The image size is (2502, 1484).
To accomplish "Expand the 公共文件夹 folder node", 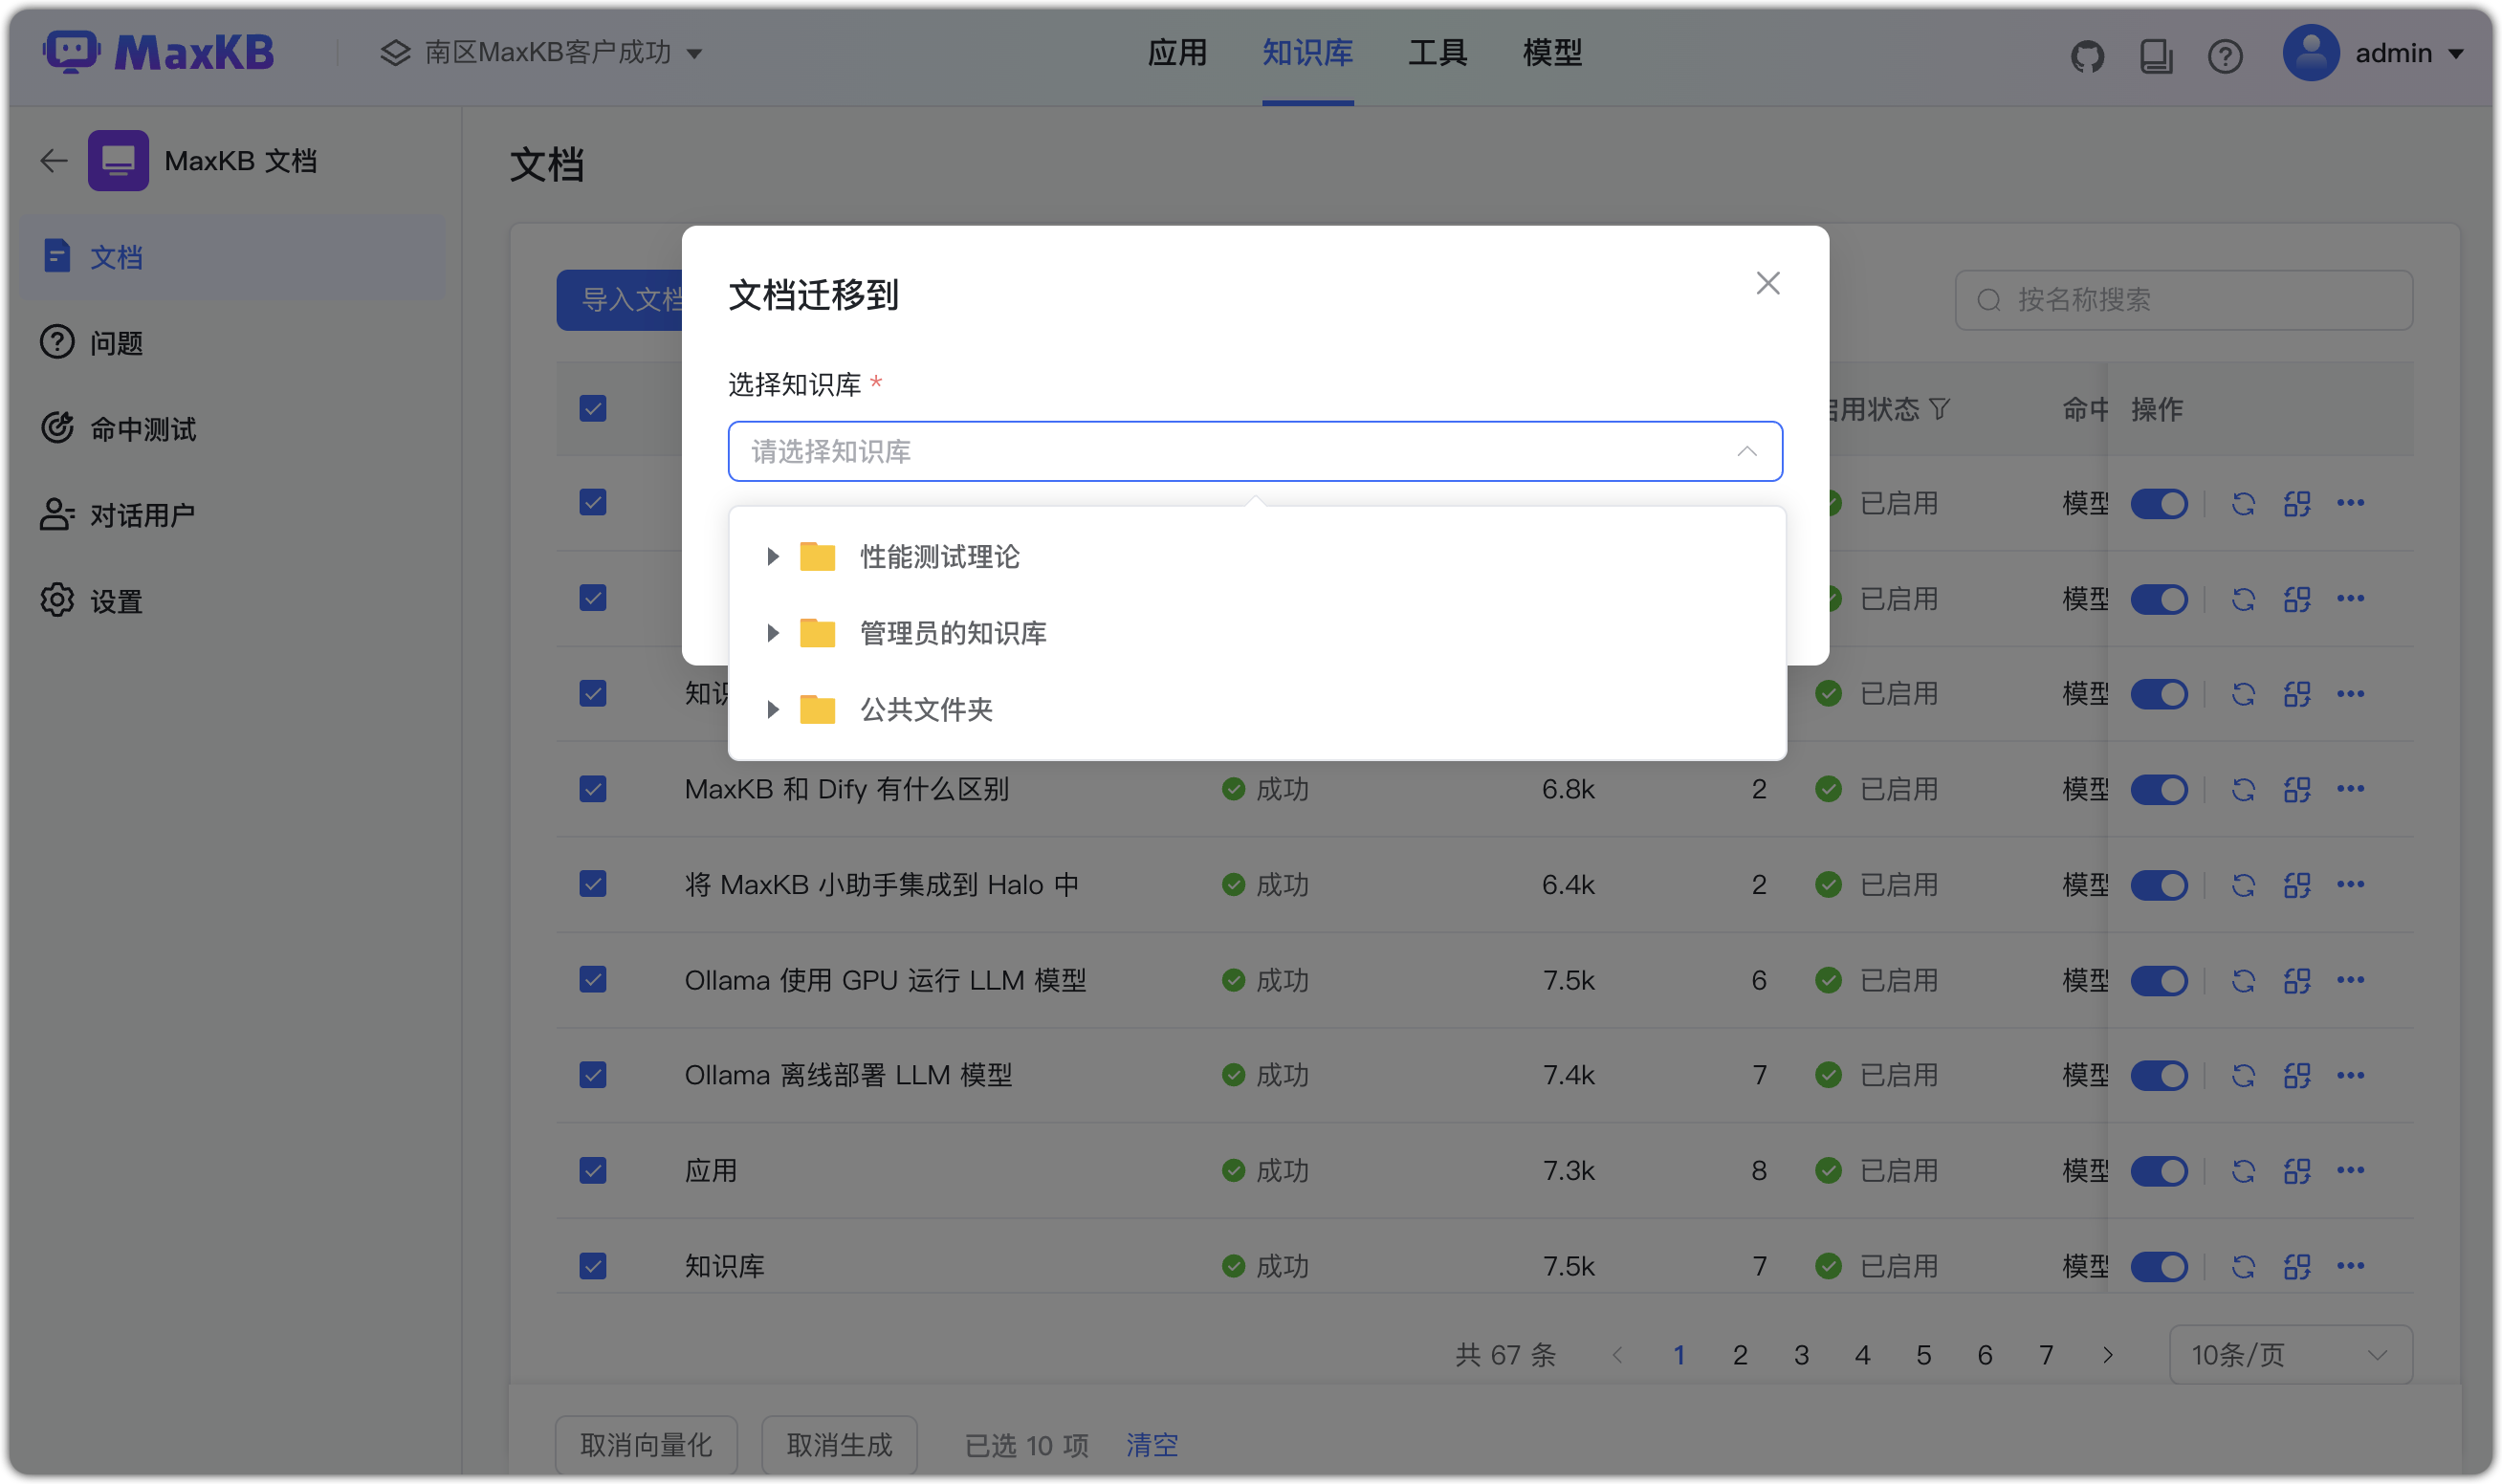I will click(x=772, y=709).
